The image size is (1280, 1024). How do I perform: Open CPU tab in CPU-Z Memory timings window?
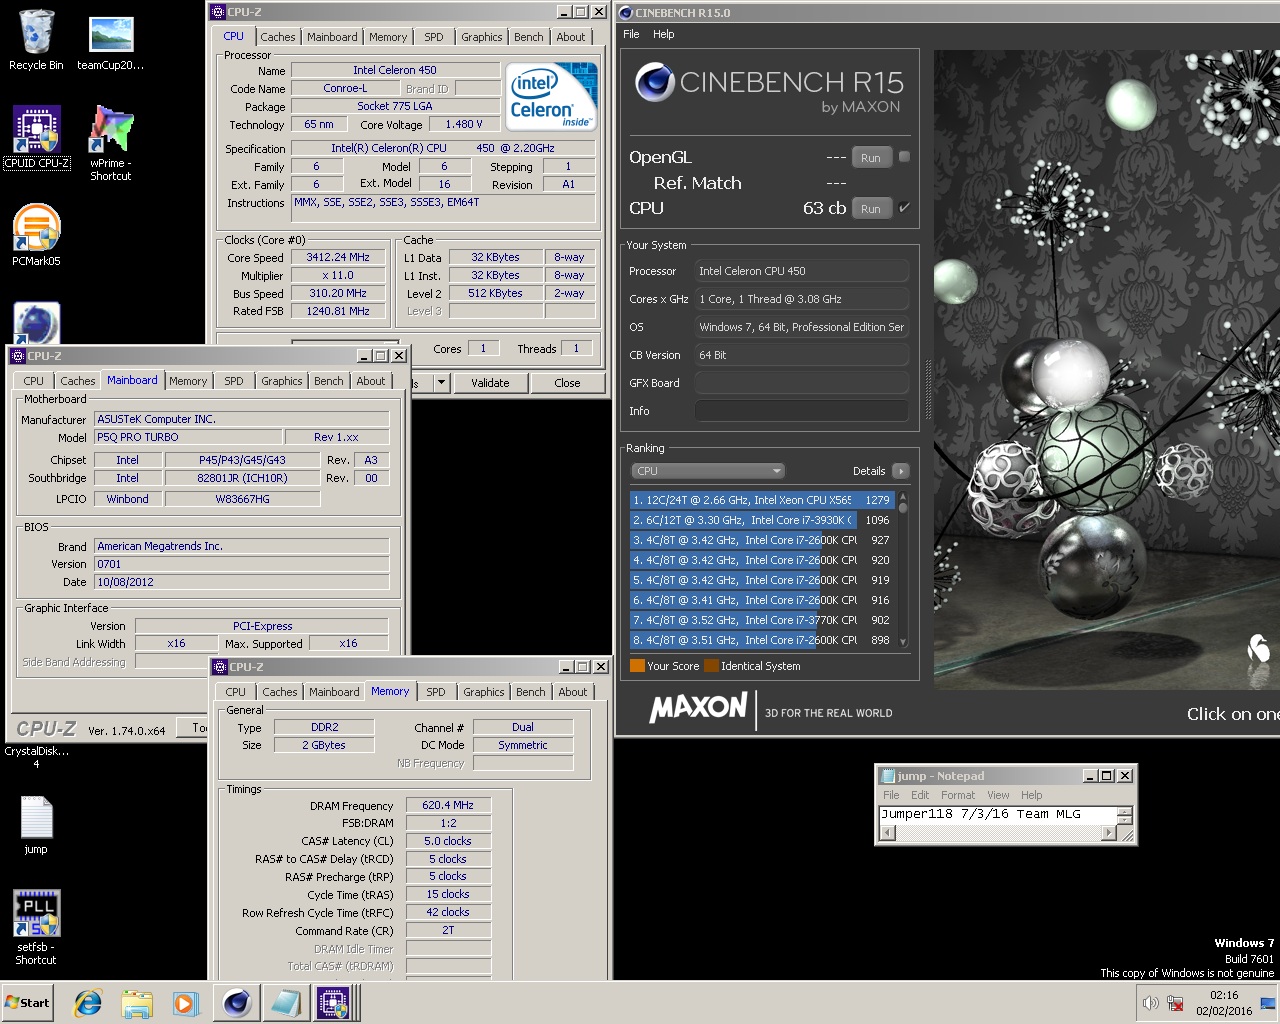pyautogui.click(x=236, y=692)
